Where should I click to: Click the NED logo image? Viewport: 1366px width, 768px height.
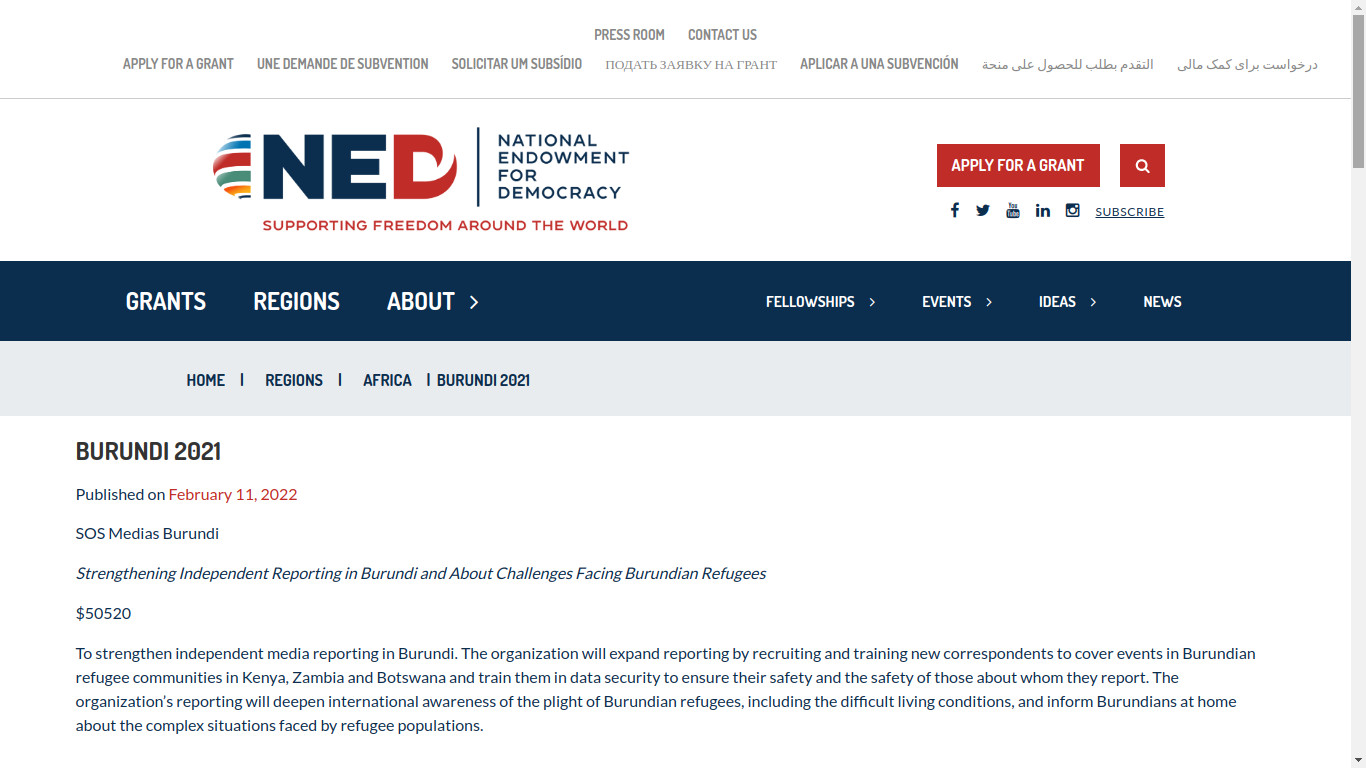point(421,180)
